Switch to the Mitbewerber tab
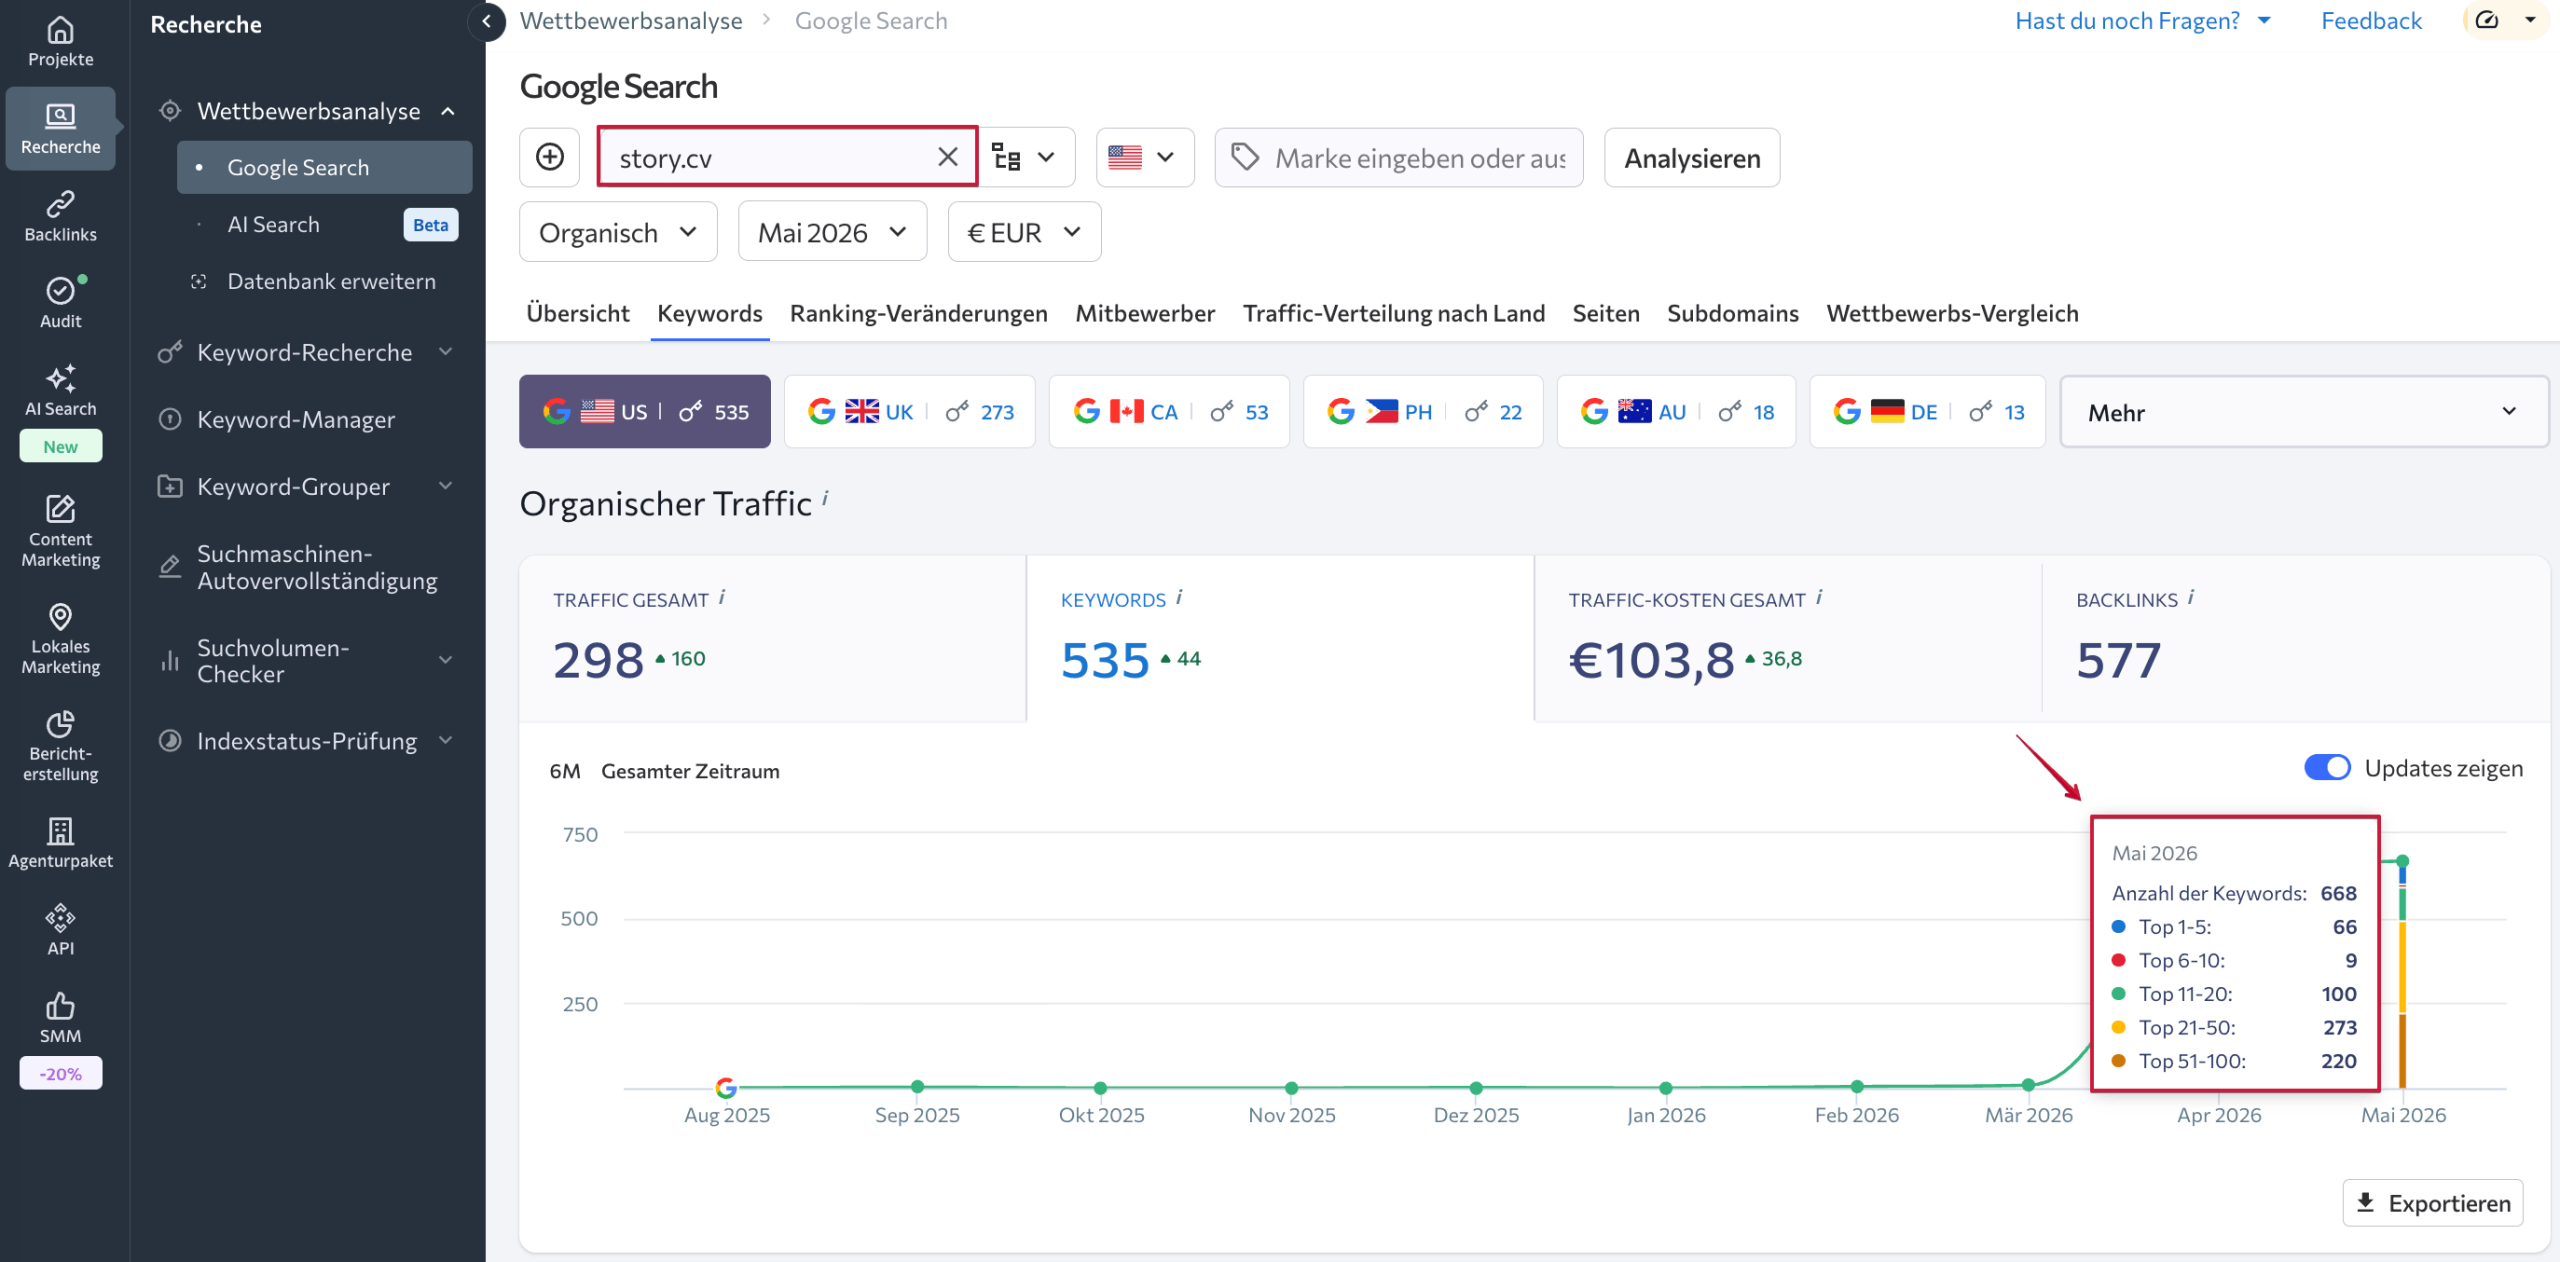The height and width of the screenshot is (1262, 2560). pos(1145,313)
